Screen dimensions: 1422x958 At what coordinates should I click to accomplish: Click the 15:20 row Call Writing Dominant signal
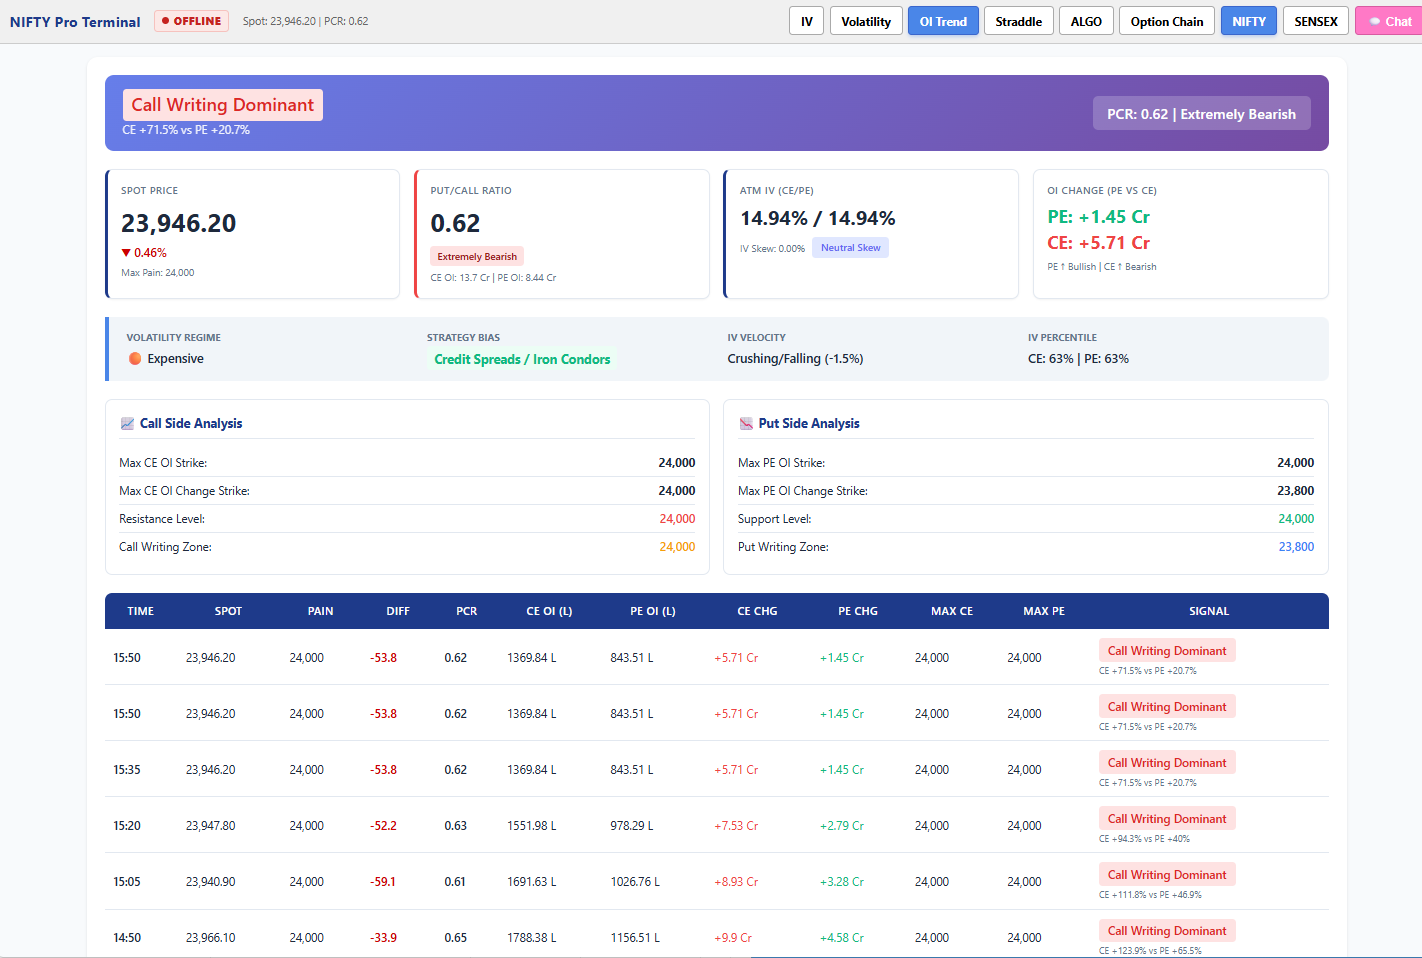(x=1167, y=818)
